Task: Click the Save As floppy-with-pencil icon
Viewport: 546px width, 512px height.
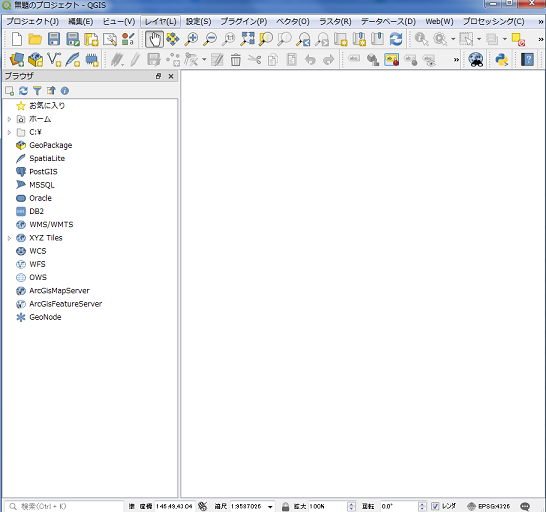Action: [73, 39]
